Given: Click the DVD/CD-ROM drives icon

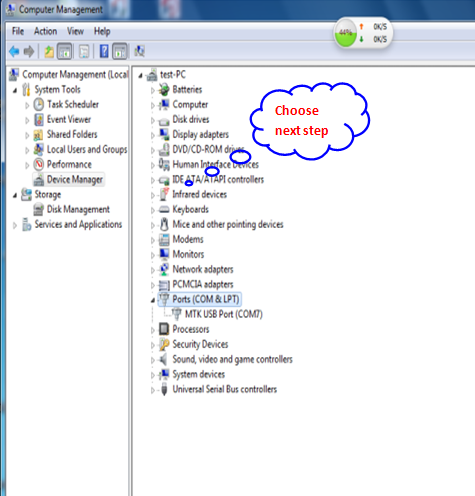Looking at the screenshot, I should coord(164,149).
